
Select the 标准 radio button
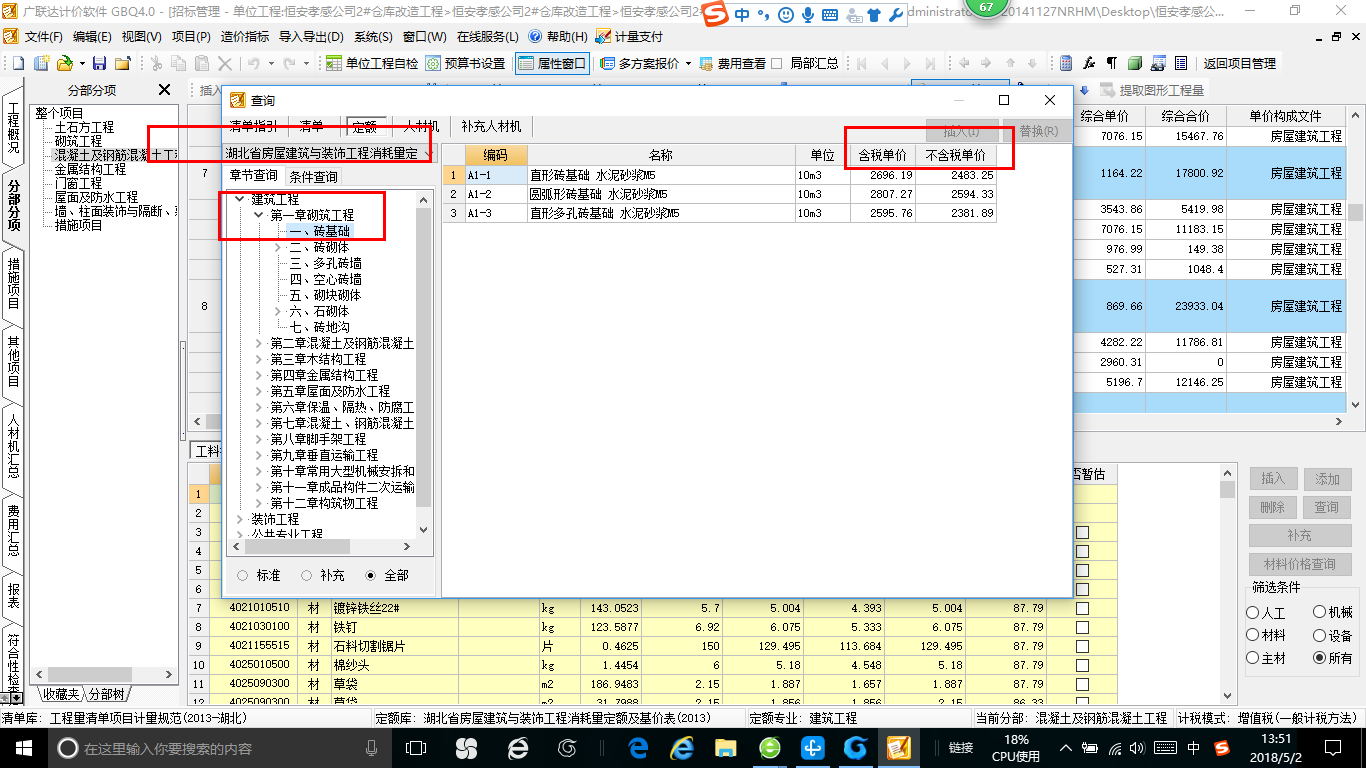[x=242, y=575]
